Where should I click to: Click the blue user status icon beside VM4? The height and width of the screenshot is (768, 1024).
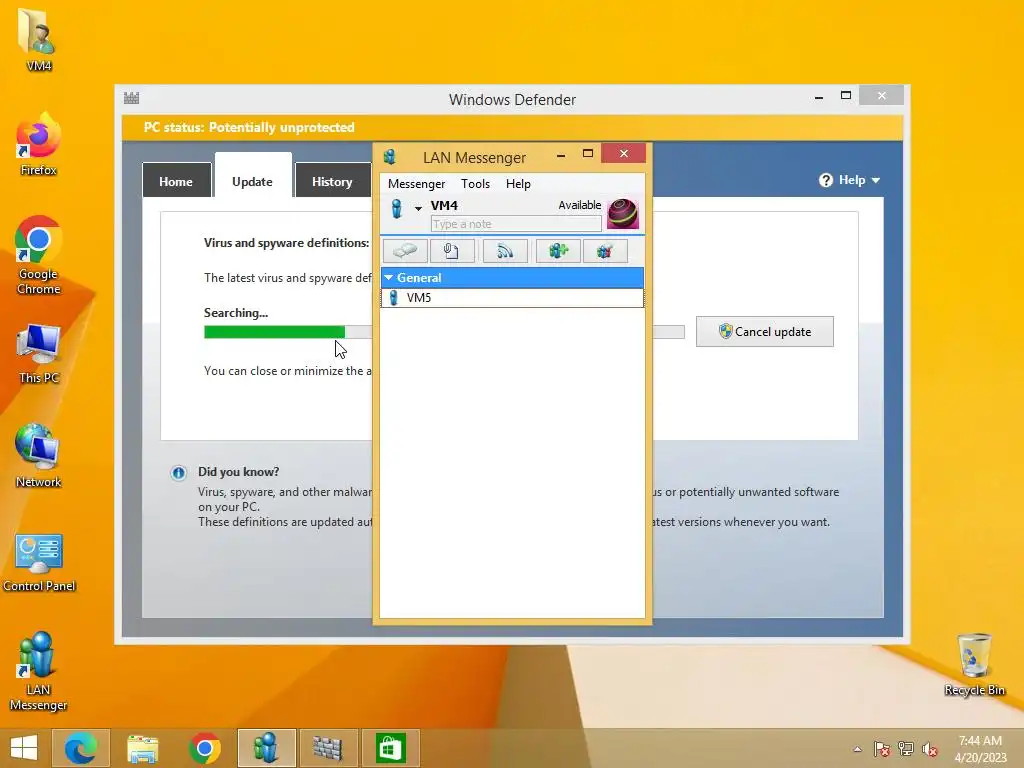396,208
